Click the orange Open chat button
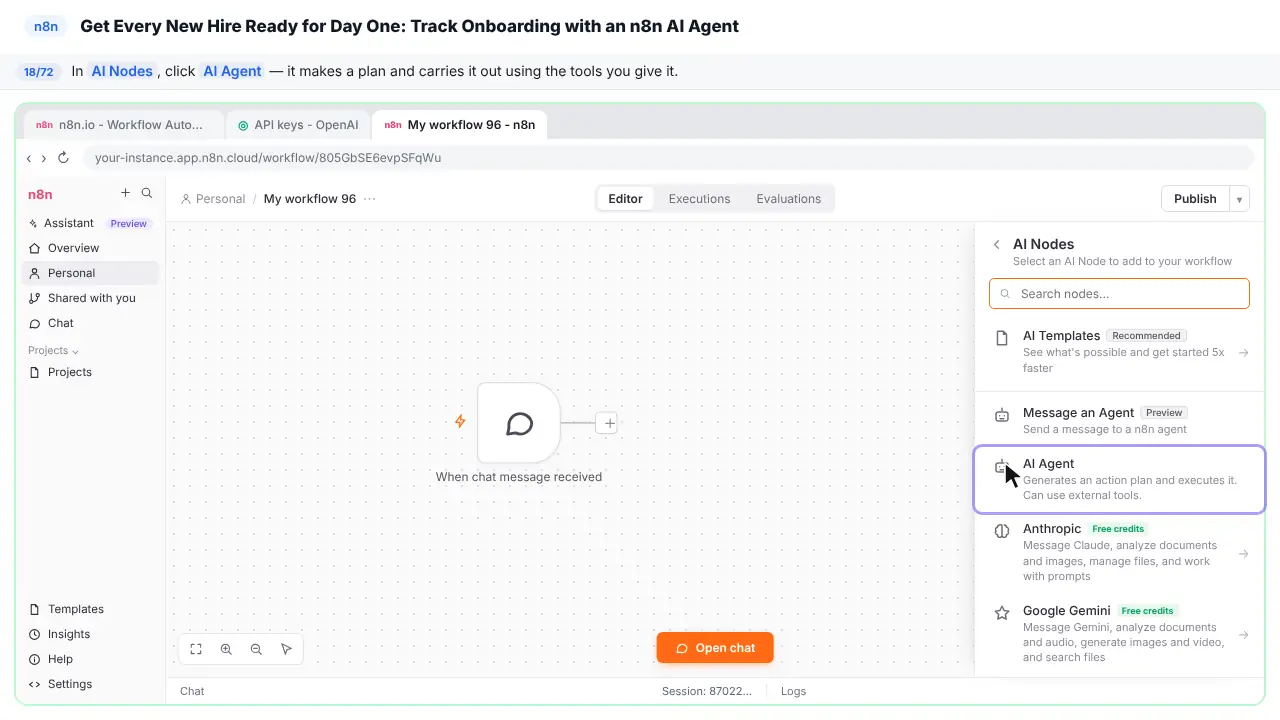 click(715, 648)
